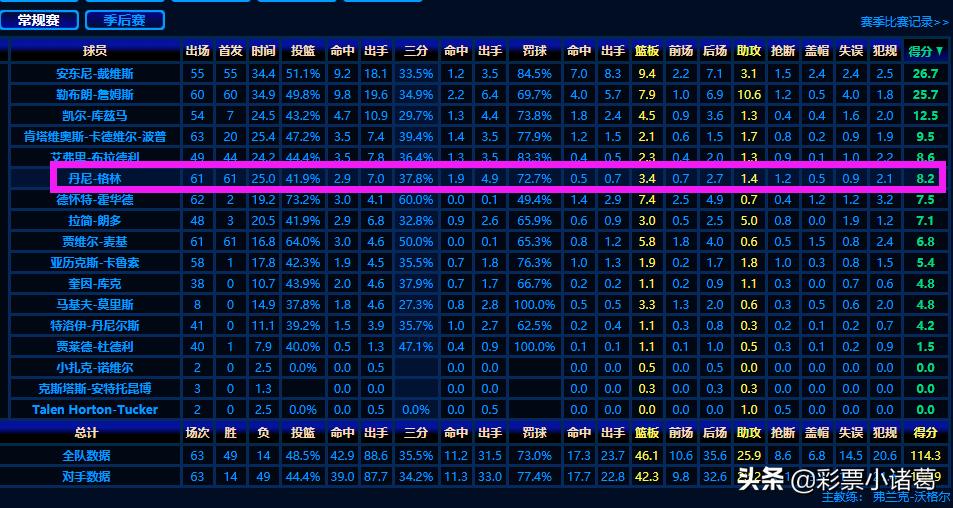Select the 全队数据 totals row label

pos(87,455)
